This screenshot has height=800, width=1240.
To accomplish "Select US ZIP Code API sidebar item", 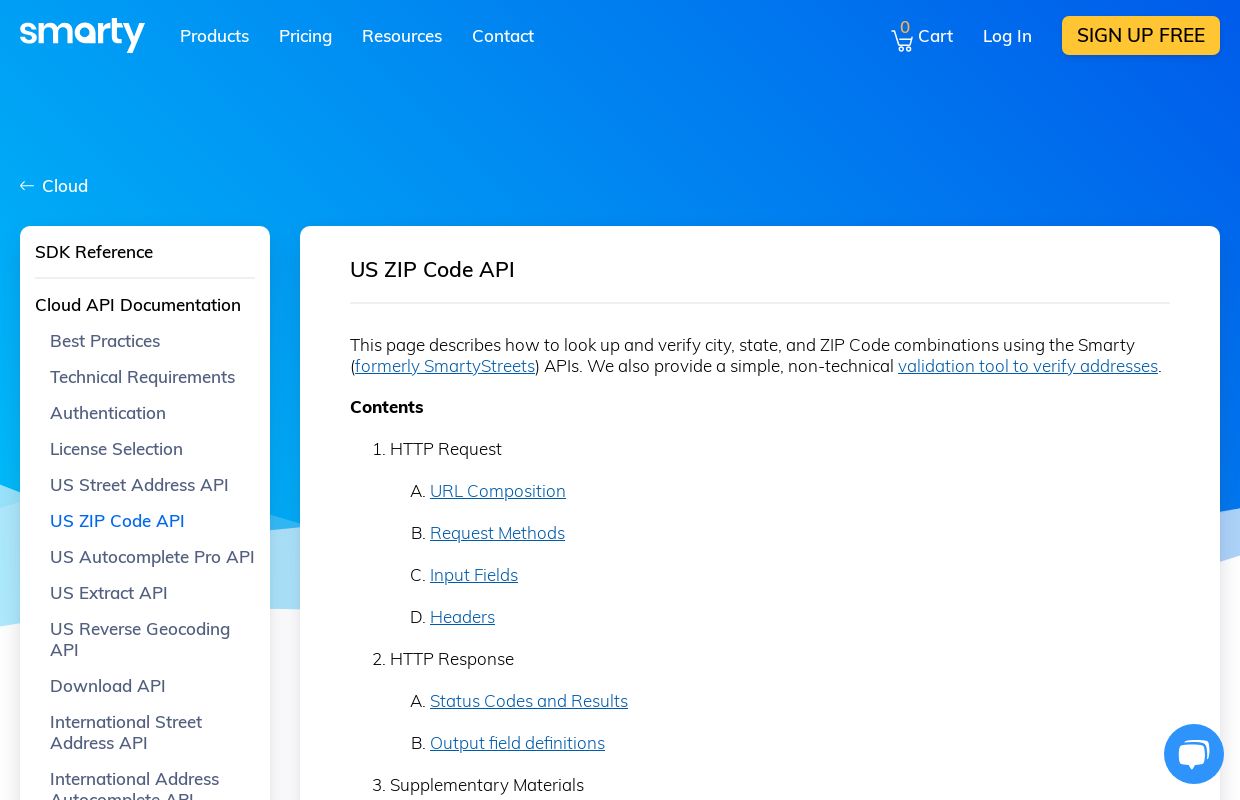I will pyautogui.click(x=117, y=521).
